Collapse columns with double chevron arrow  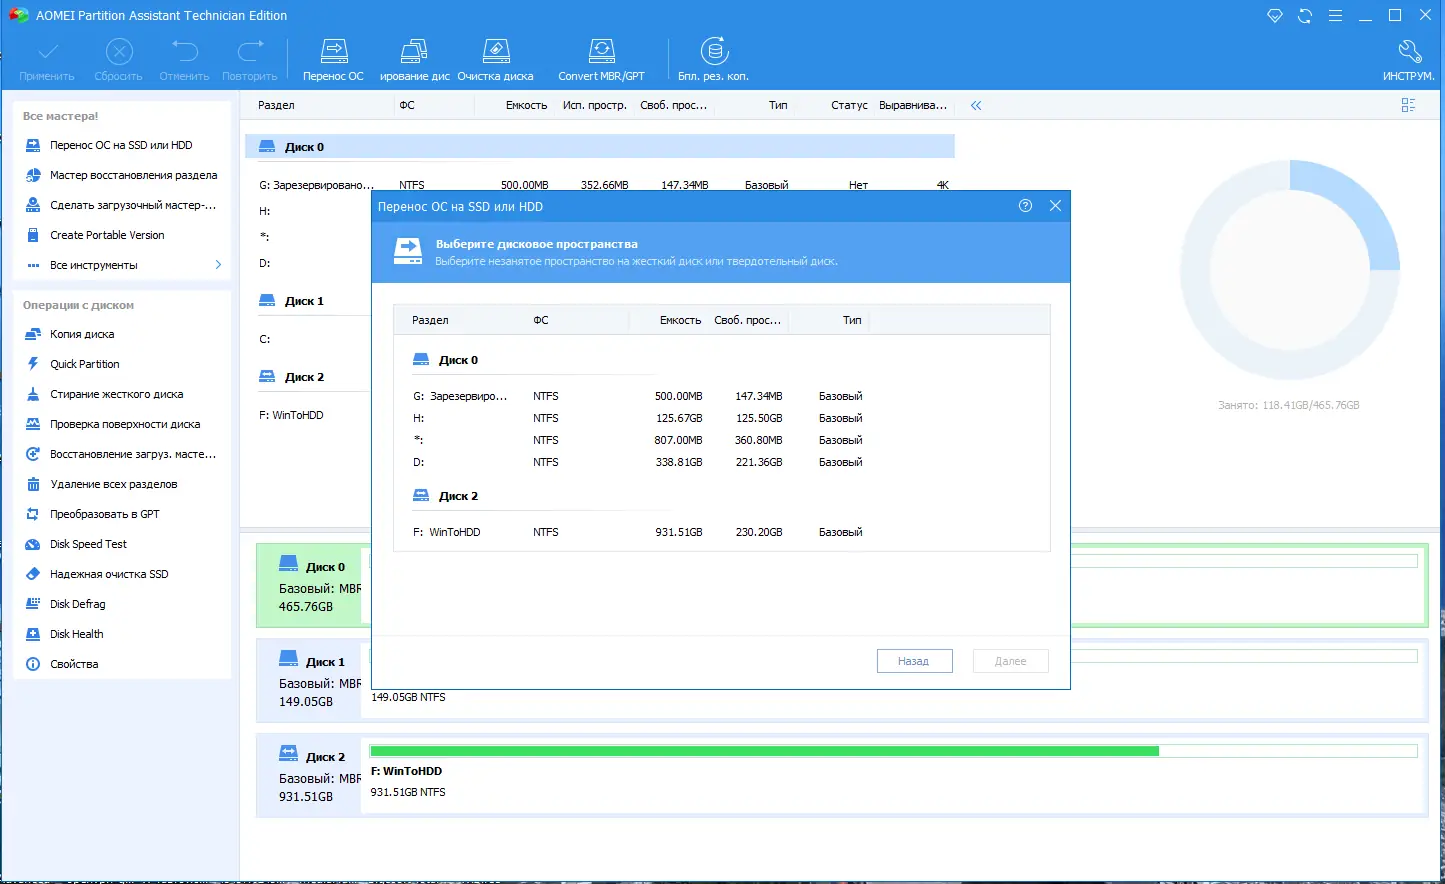click(976, 105)
